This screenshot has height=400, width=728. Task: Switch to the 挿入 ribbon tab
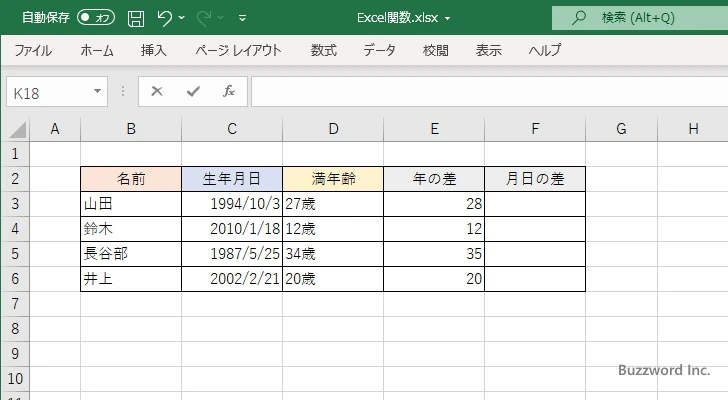coord(154,50)
